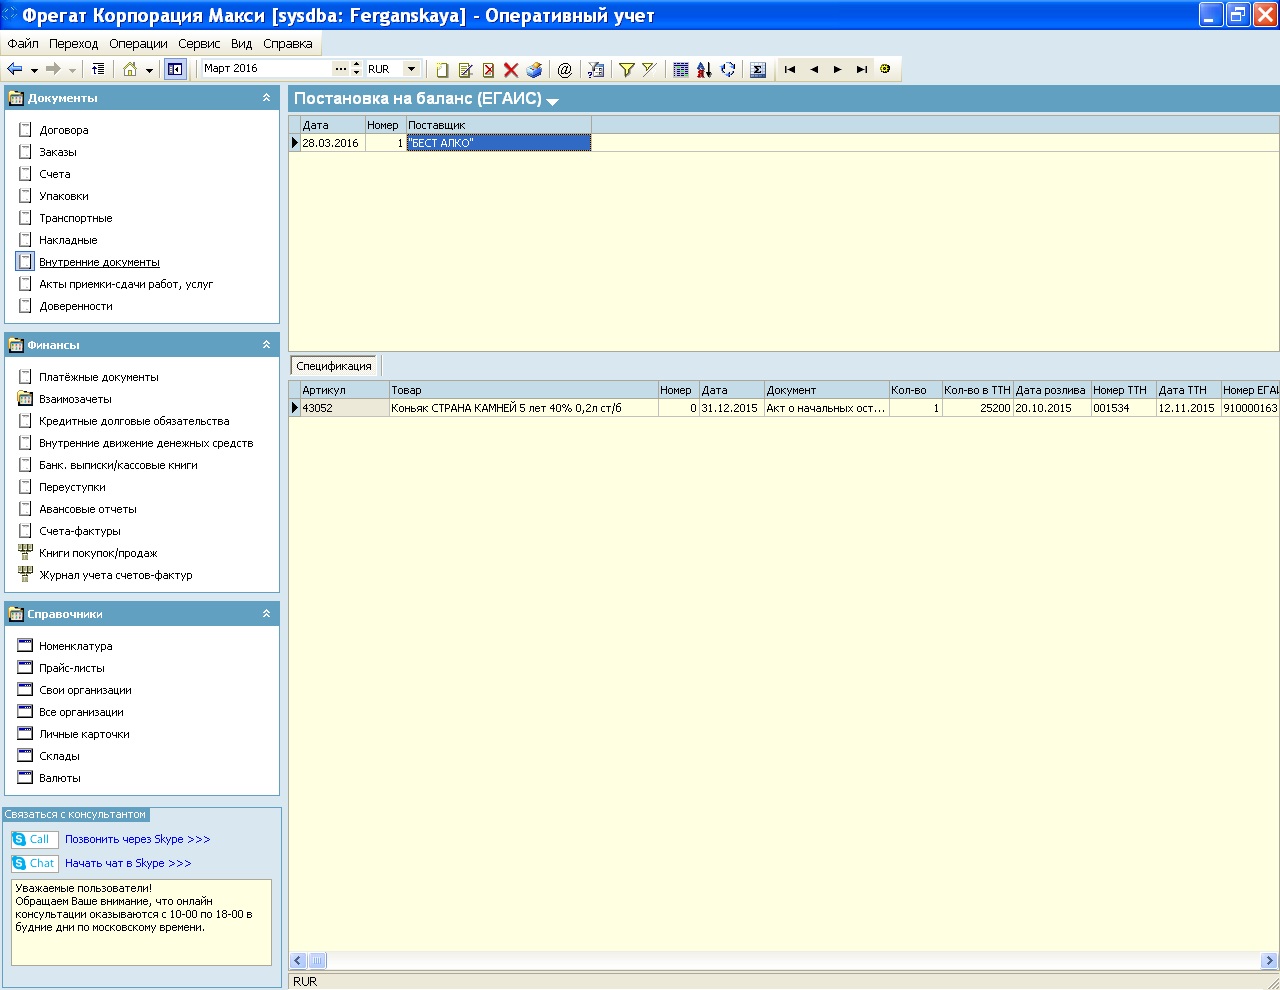Click the @ email icon

click(x=565, y=69)
